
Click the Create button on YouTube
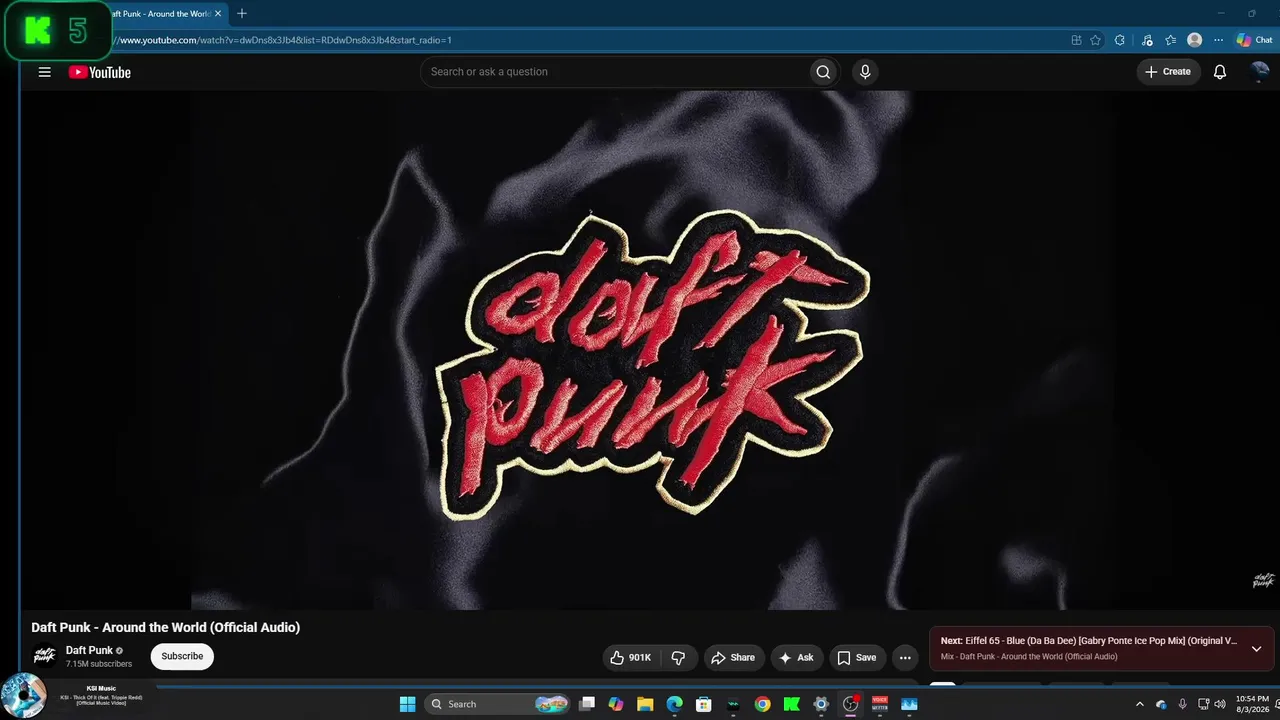(1168, 72)
